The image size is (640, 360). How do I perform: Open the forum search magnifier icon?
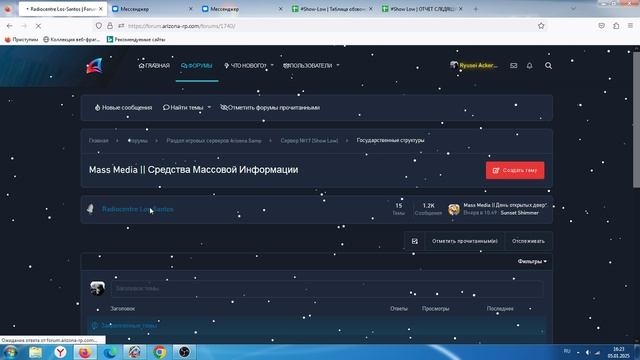coord(548,66)
